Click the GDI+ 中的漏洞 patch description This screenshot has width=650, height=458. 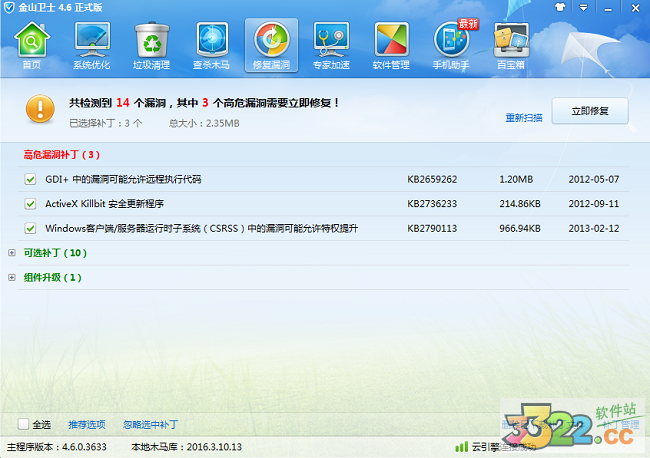click(123, 179)
